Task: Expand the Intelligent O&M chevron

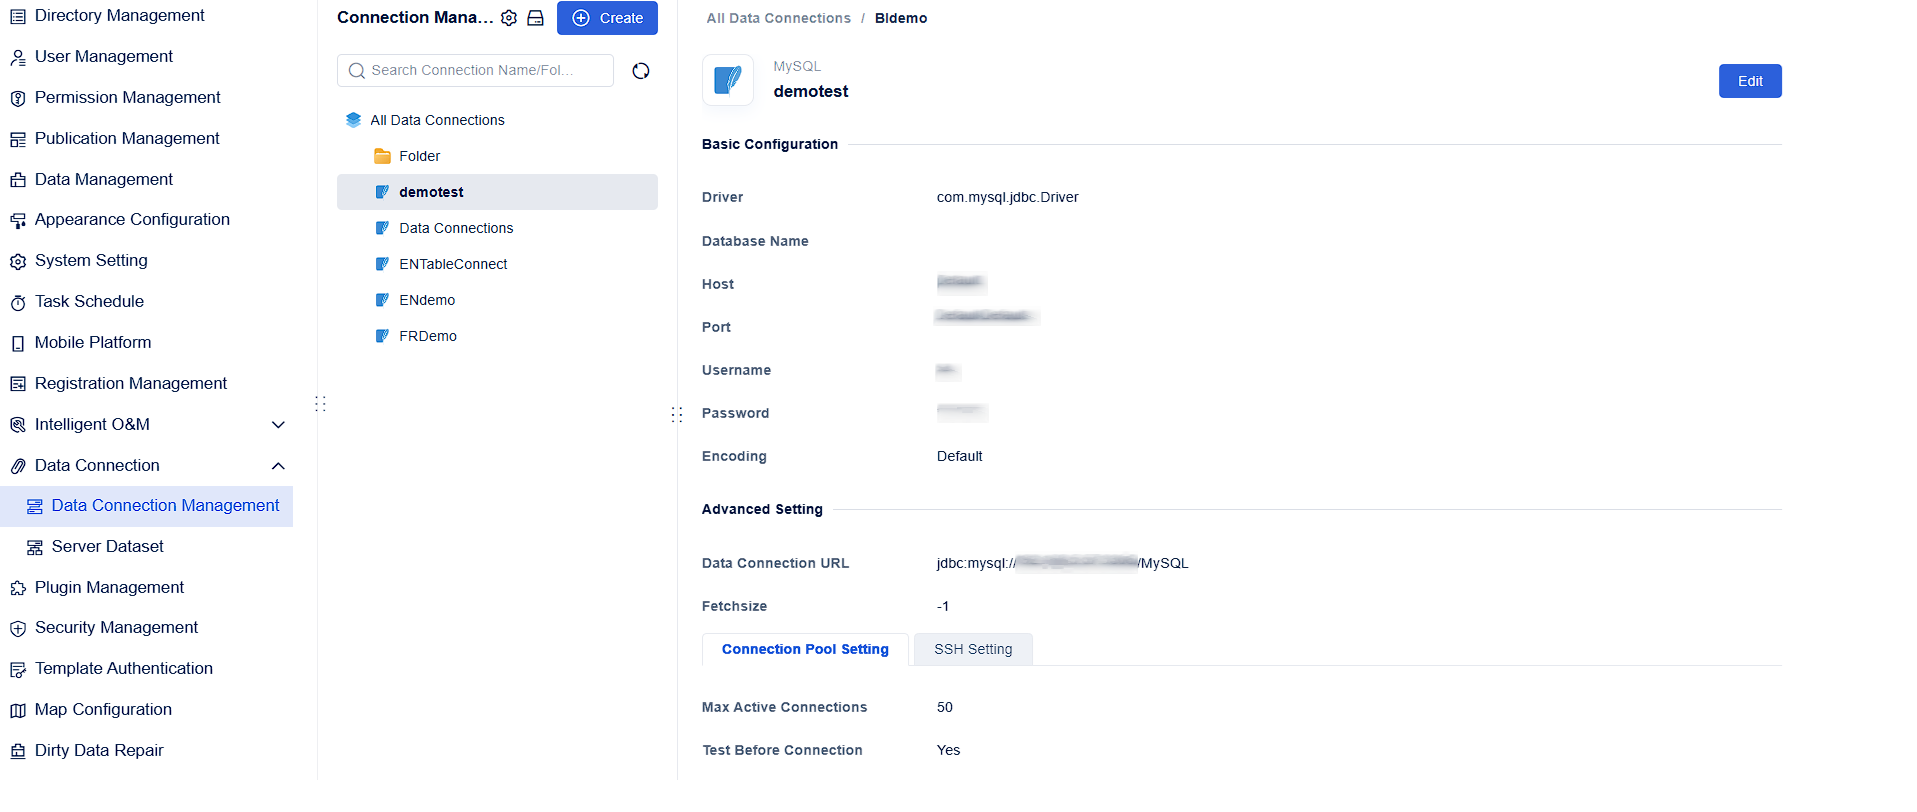Action: click(279, 425)
